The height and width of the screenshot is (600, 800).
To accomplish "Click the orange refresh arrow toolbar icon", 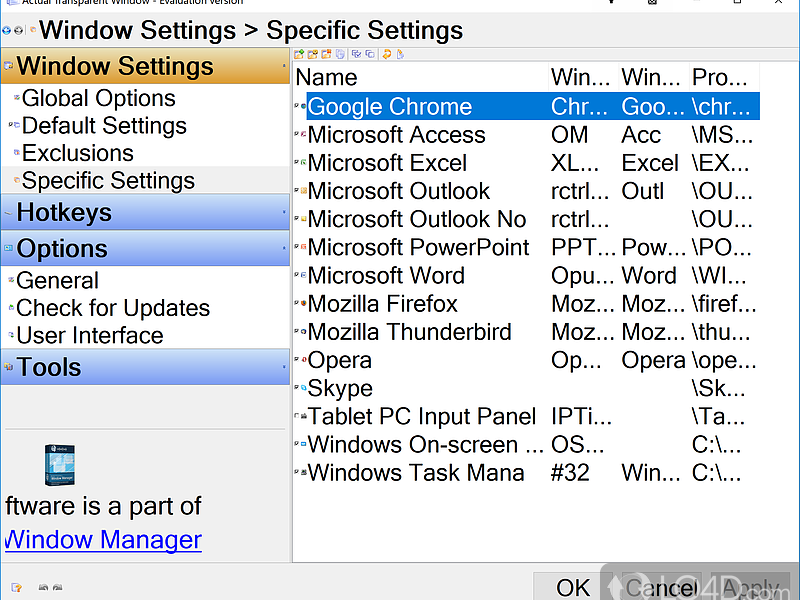I will tap(387, 54).
